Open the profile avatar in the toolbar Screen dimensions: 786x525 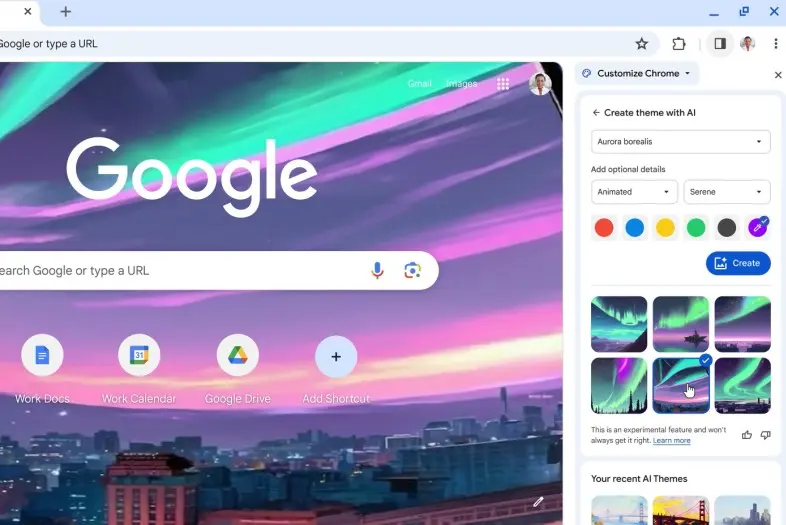pyautogui.click(x=747, y=44)
